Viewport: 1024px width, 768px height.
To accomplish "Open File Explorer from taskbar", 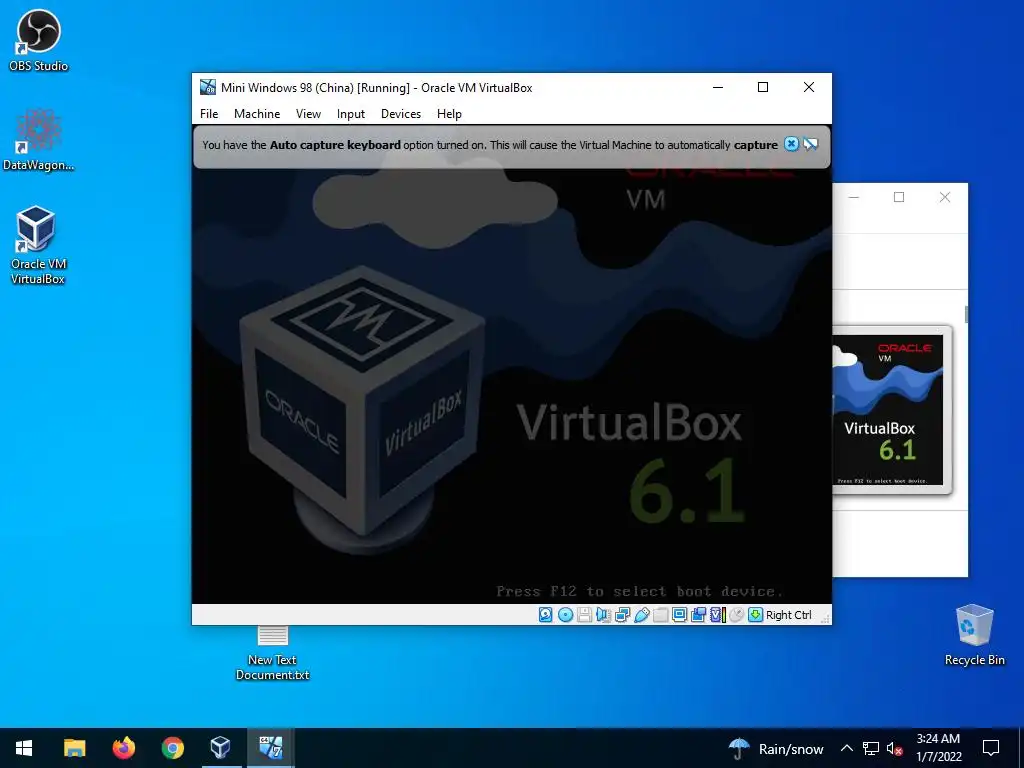I will pos(74,748).
